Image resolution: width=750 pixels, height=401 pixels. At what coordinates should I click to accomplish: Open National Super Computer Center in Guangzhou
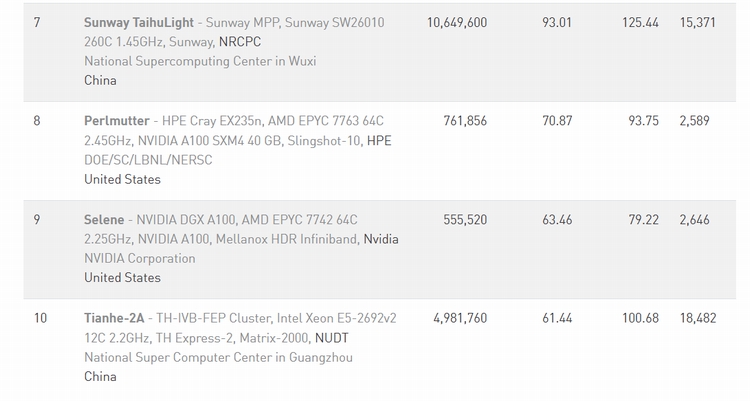218,357
